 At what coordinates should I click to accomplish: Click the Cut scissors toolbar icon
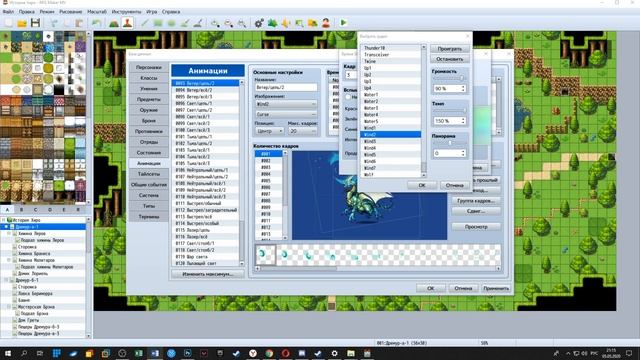tap(54, 23)
